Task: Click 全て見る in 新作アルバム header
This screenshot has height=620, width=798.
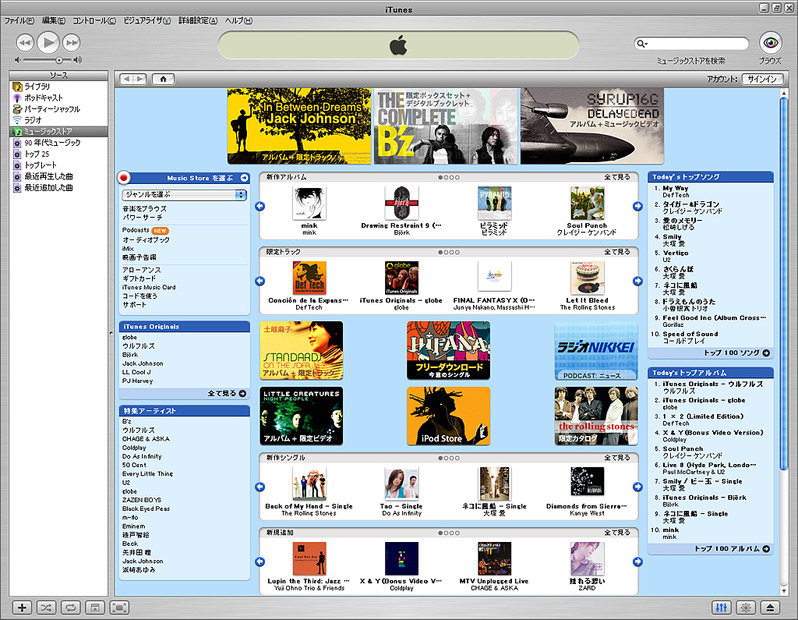Action: (617, 177)
